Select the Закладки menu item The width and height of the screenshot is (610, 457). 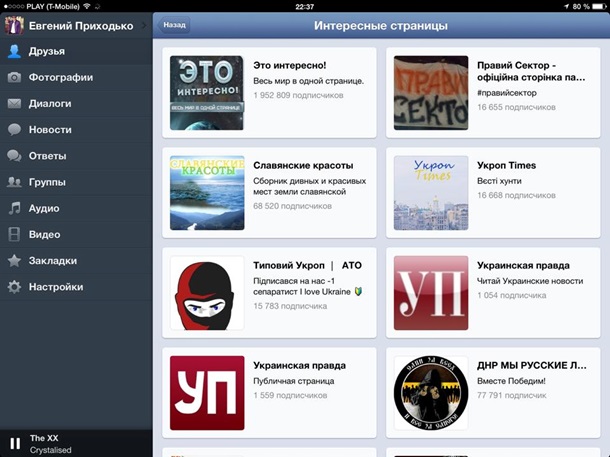pyautogui.click(x=53, y=261)
